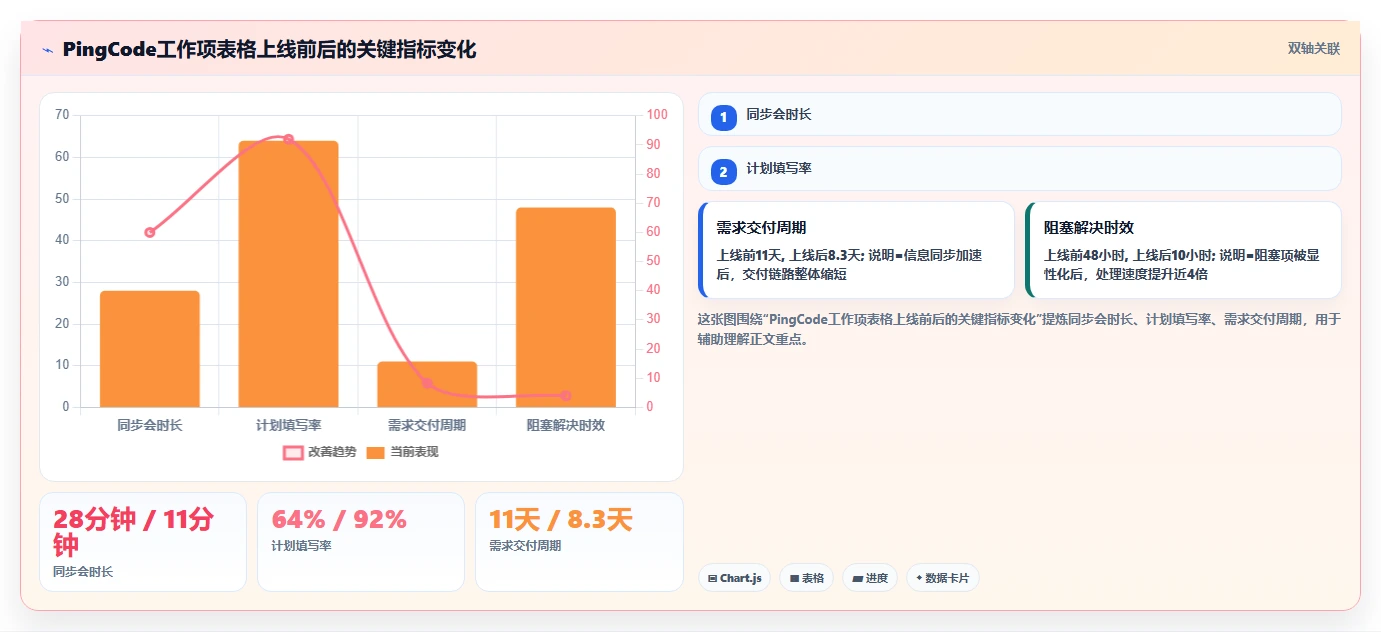Click the 11天 / 8.3天 stat card
Screen dimensions: 1381x632
tap(579, 541)
